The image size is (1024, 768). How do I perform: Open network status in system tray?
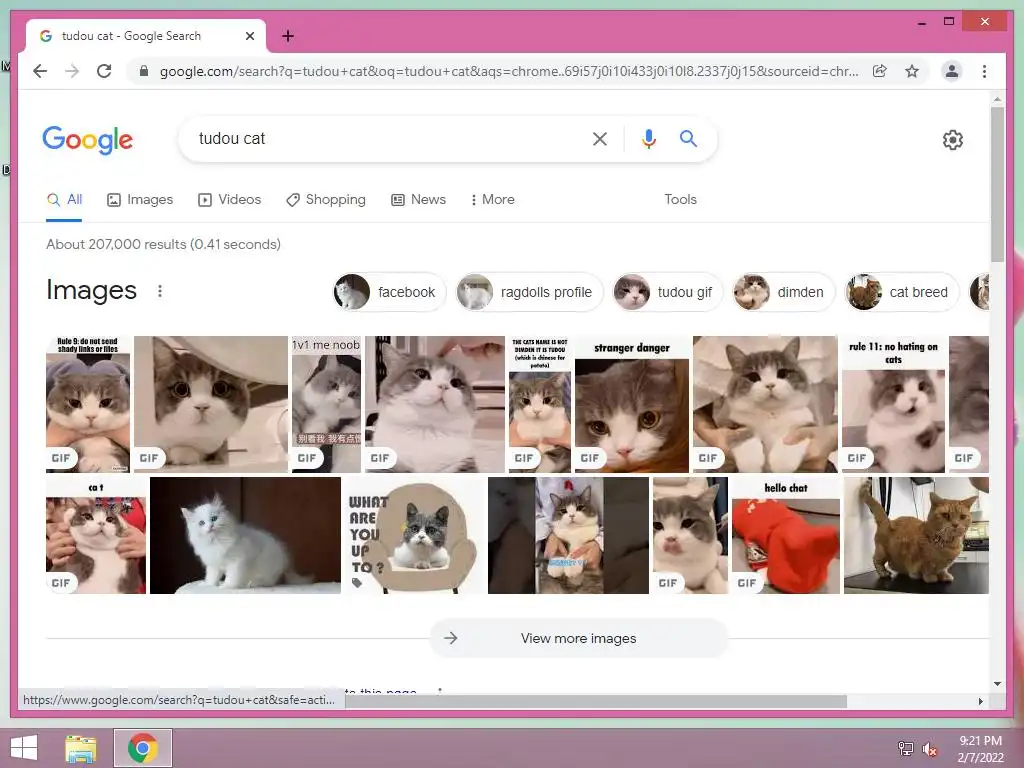pos(905,748)
